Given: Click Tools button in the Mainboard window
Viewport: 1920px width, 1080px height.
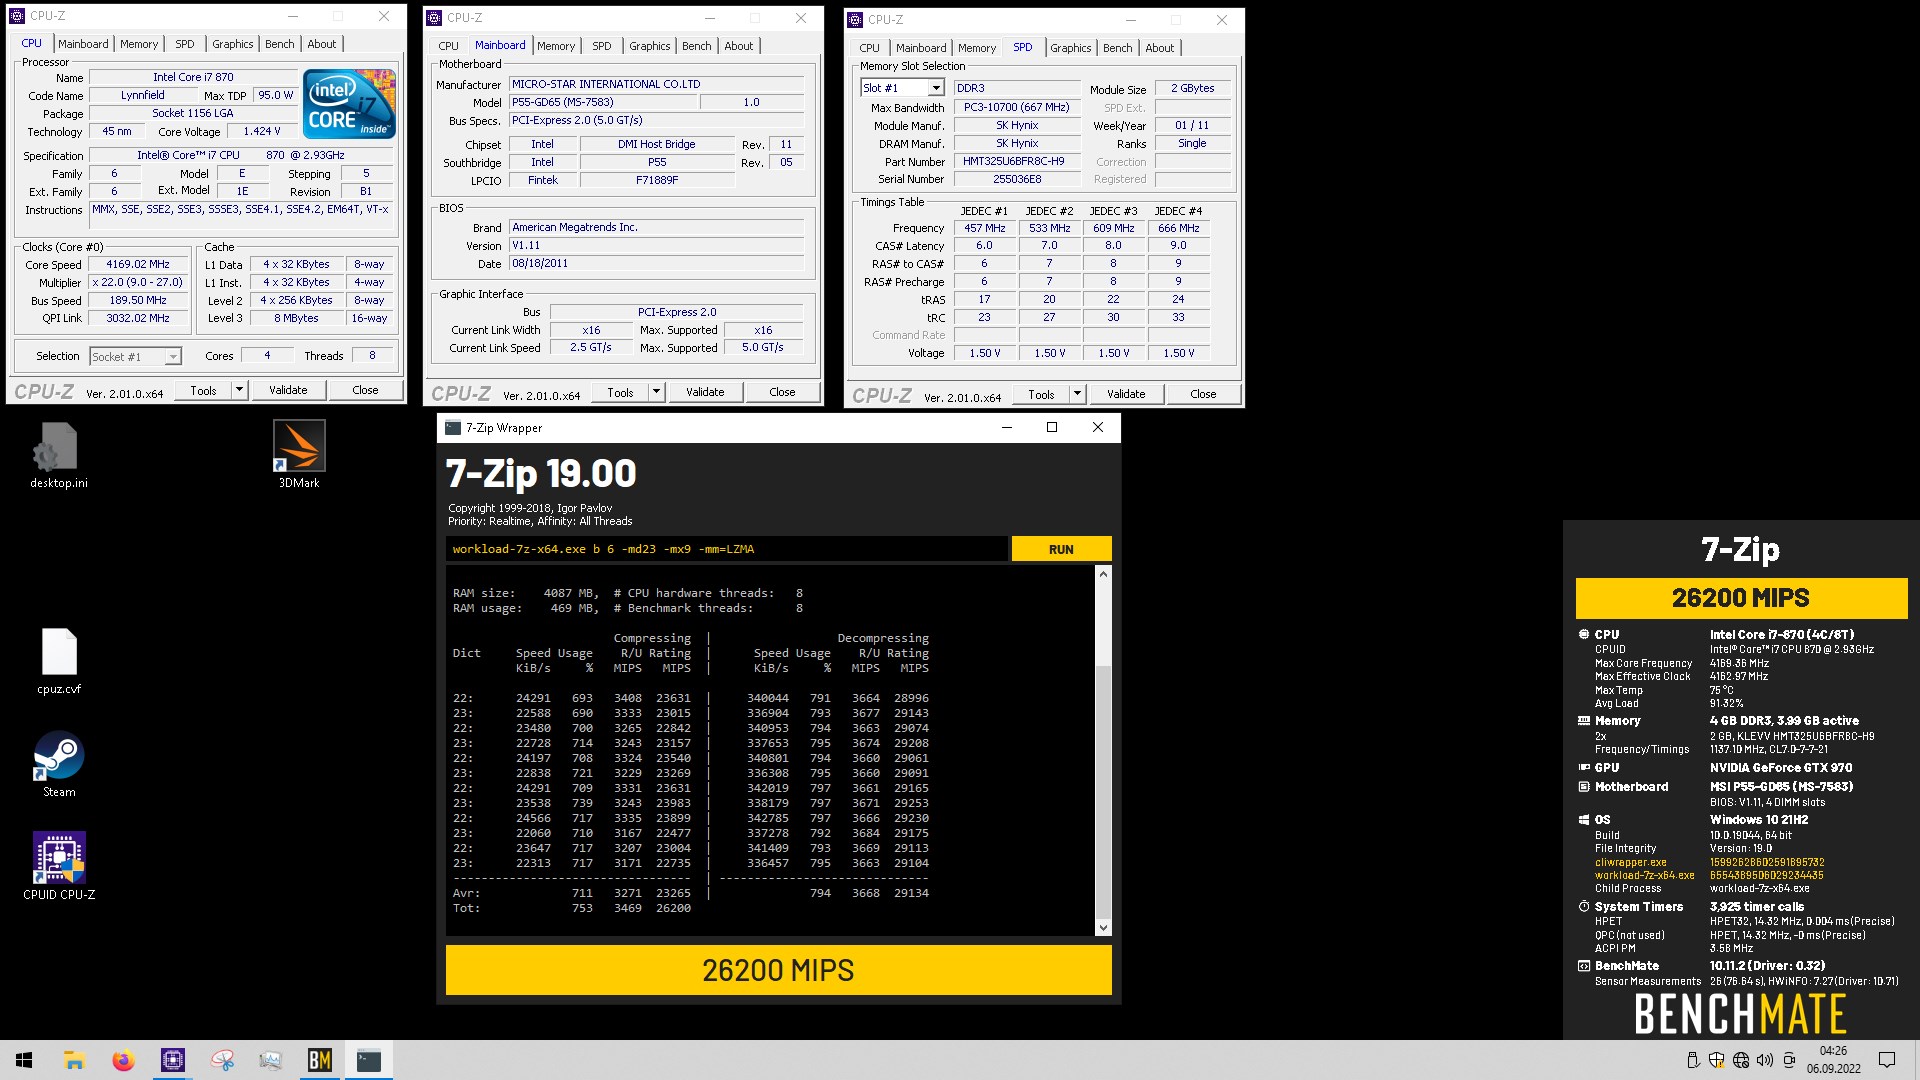Looking at the screenshot, I should tap(620, 392).
